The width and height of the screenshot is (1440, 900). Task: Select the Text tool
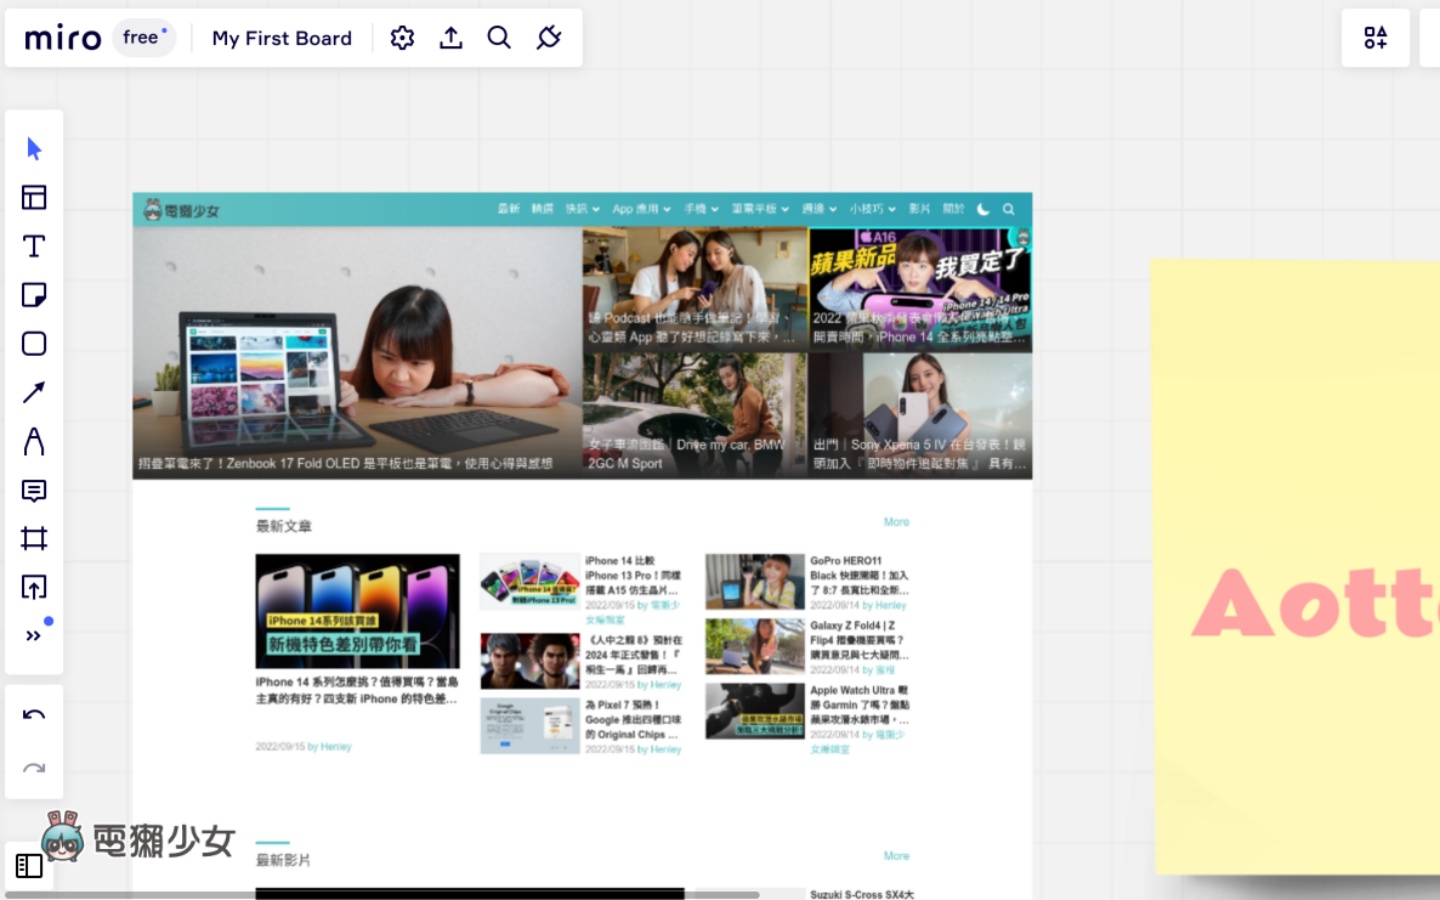click(34, 246)
